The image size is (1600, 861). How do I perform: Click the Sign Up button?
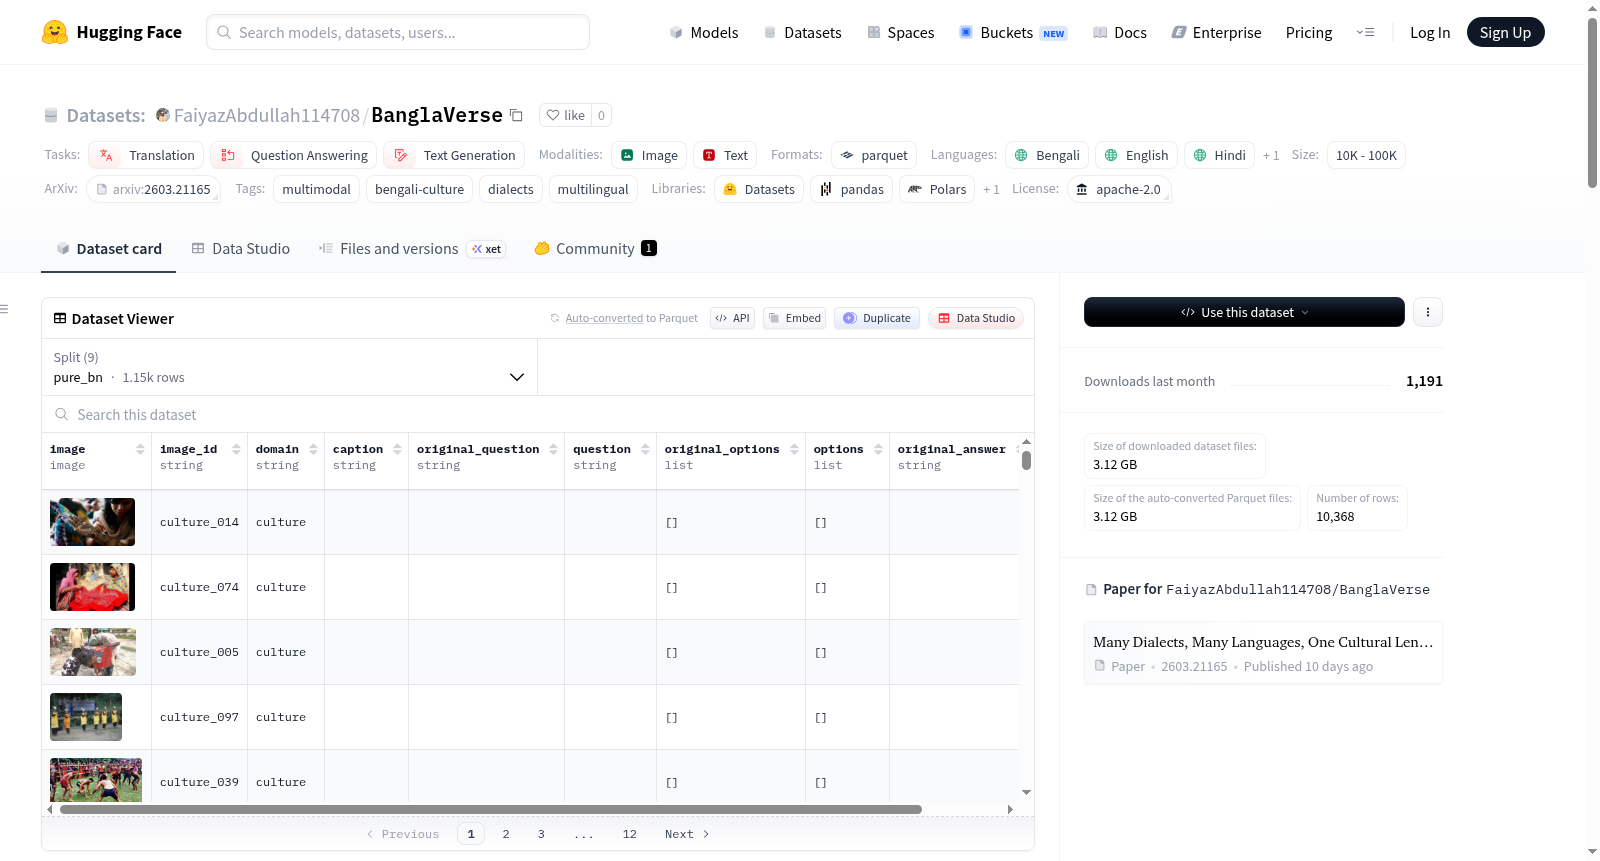click(1505, 32)
